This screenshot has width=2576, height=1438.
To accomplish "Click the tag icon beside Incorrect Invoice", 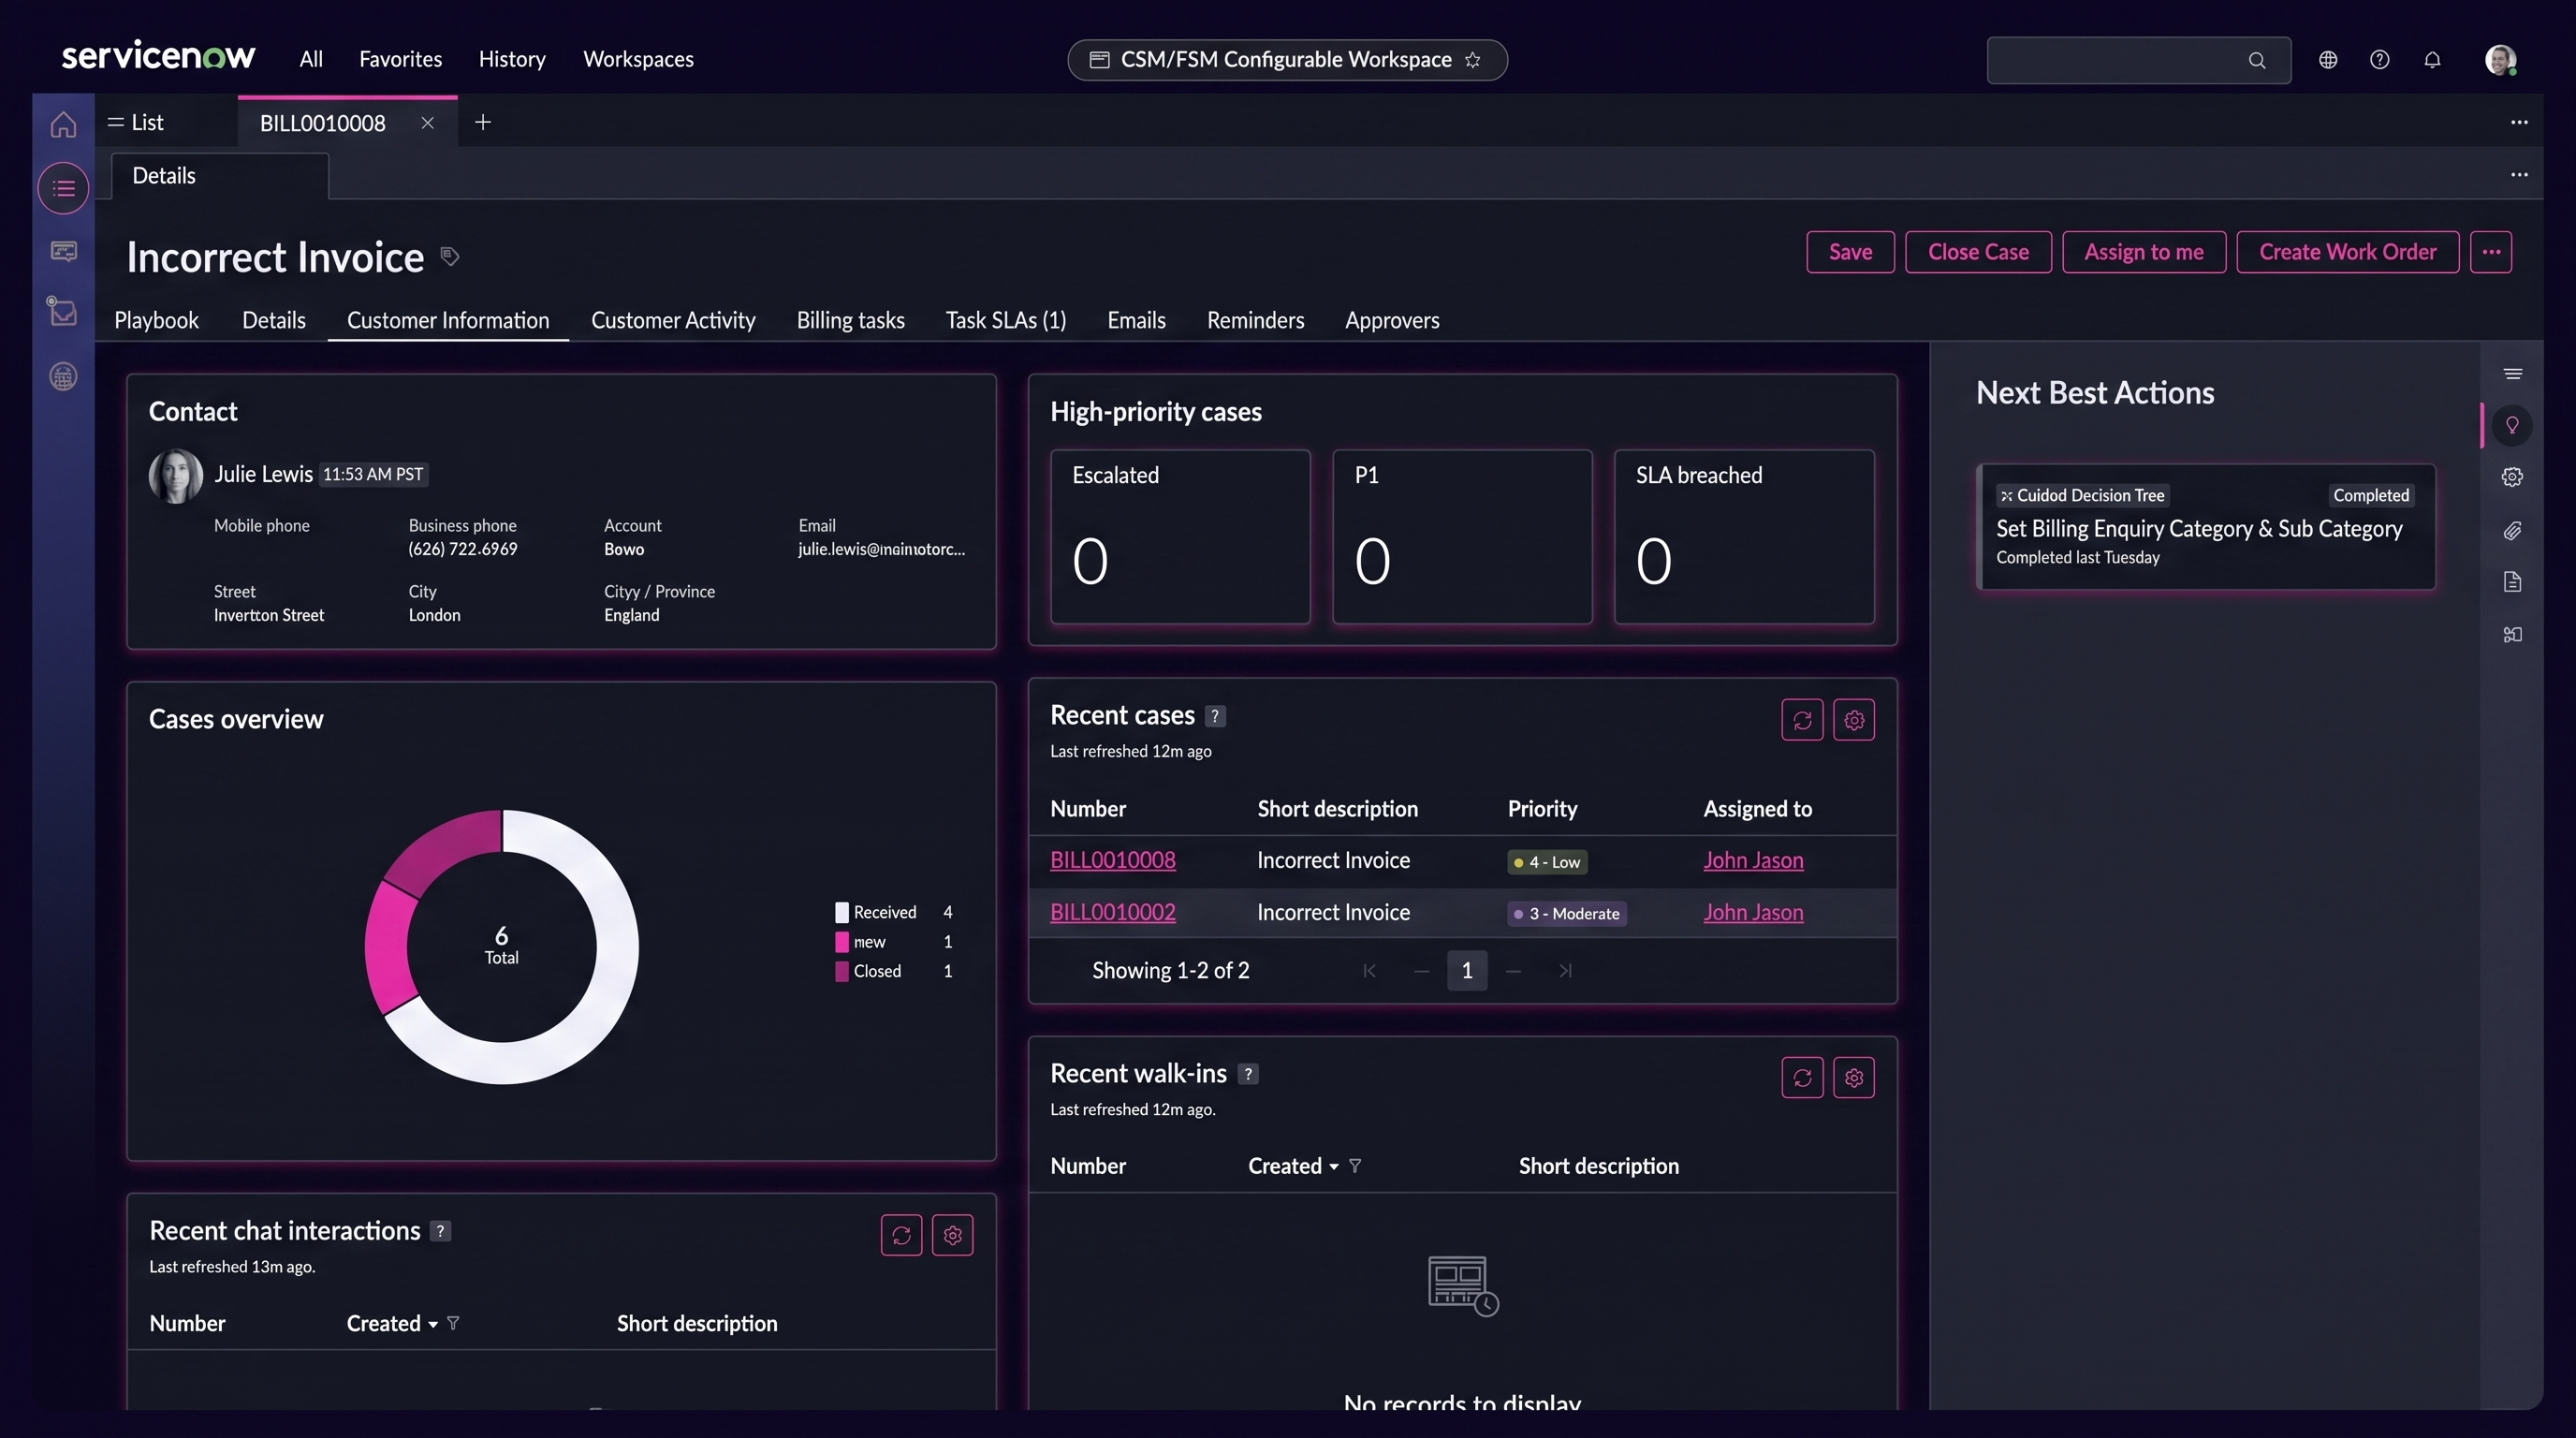I will tap(450, 257).
